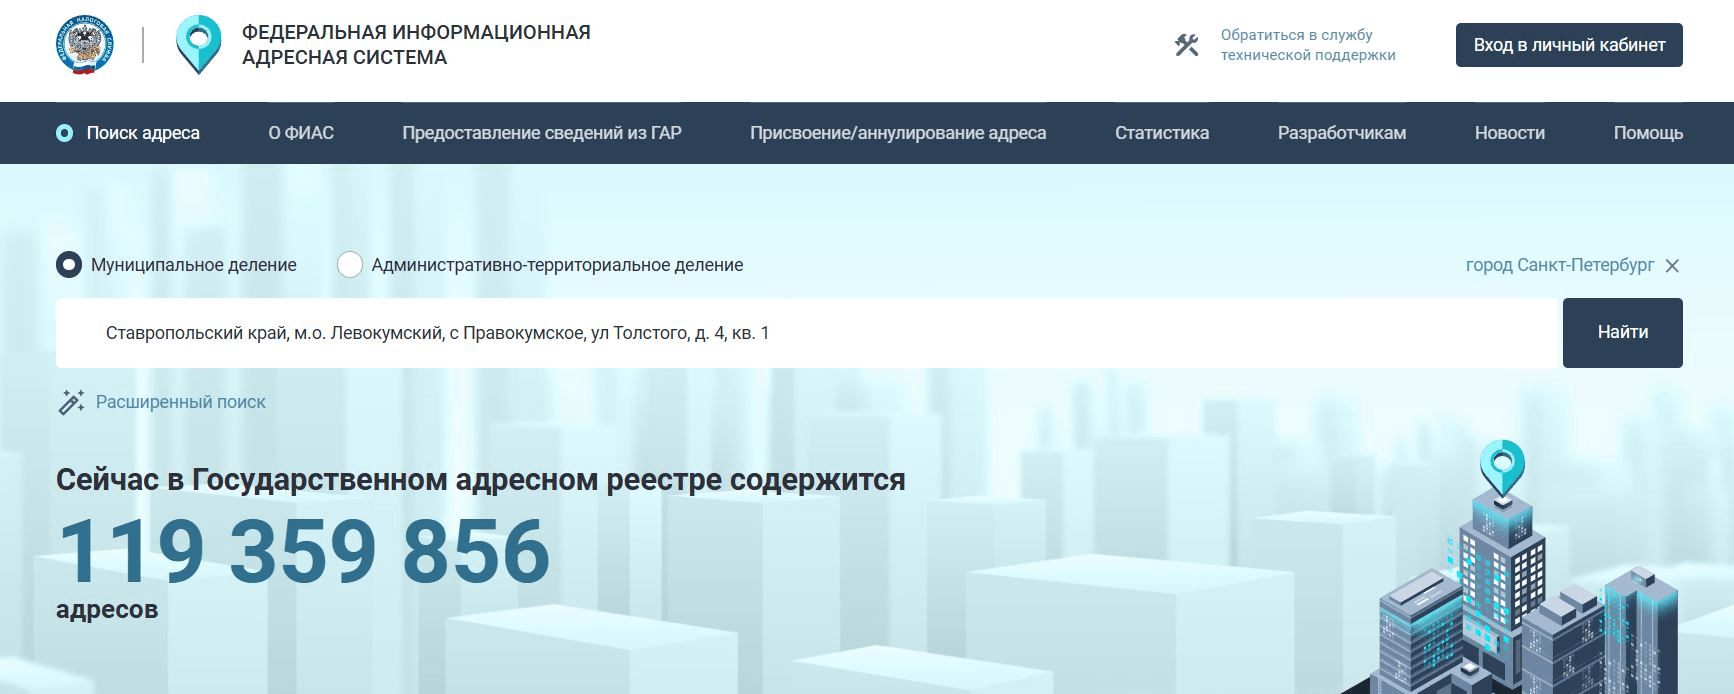
Task: Open the Помощь menu item
Action: [x=1648, y=133]
